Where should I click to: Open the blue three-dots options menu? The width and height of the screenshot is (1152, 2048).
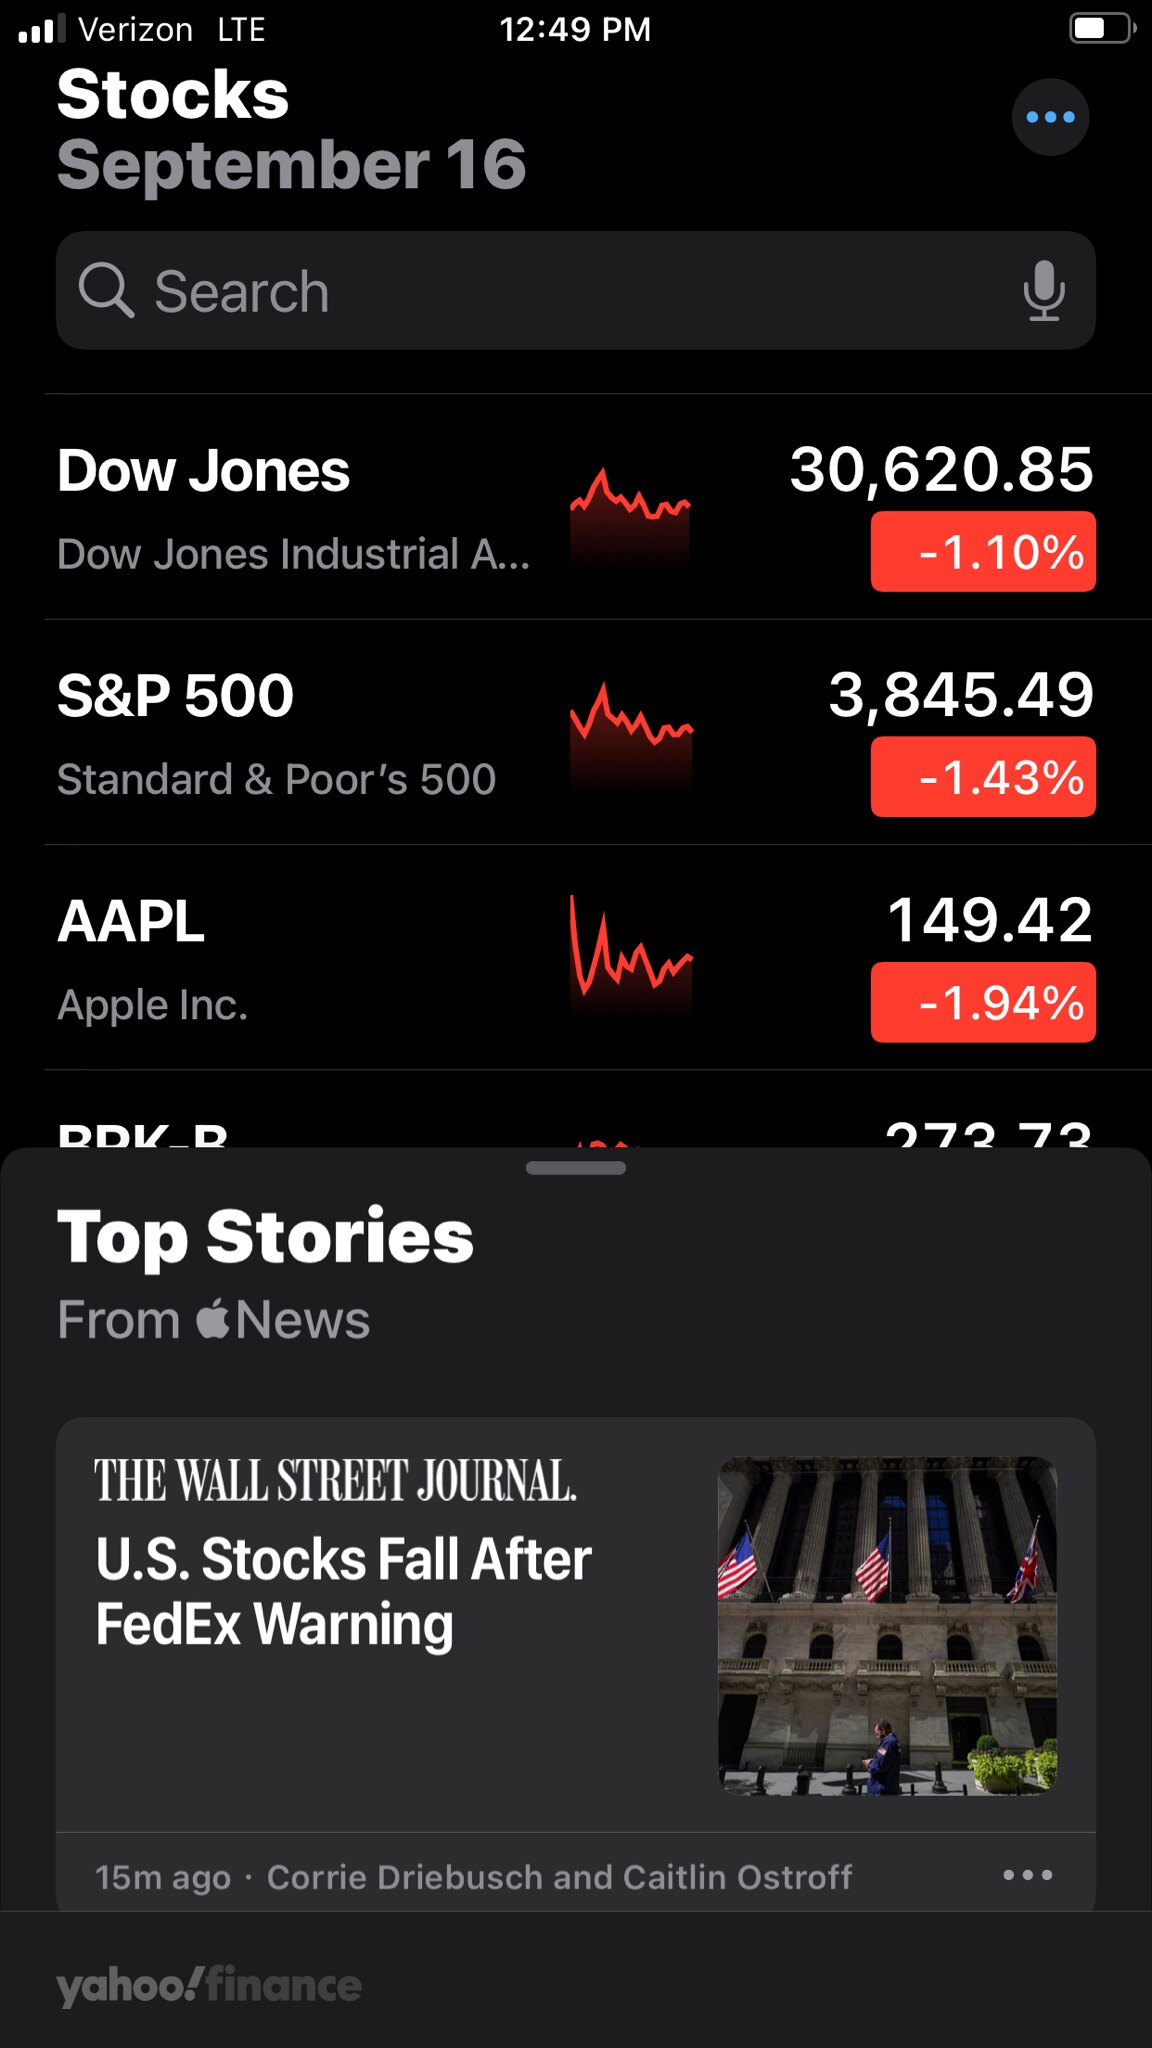click(x=1050, y=117)
